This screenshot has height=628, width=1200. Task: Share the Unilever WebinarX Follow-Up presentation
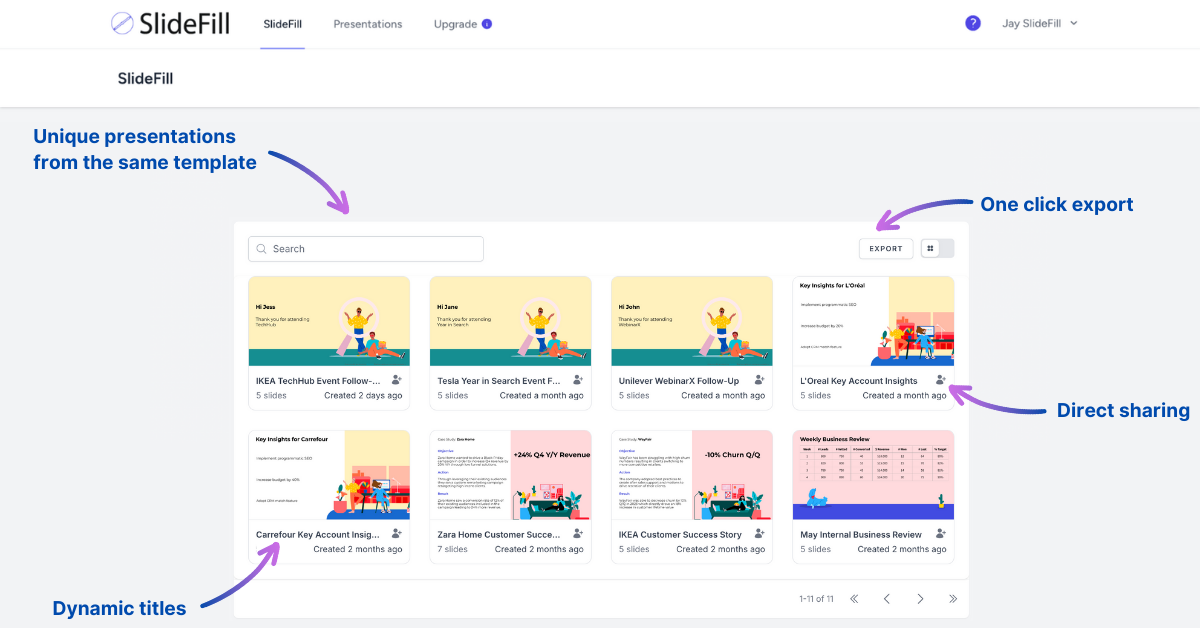pyautogui.click(x=759, y=381)
